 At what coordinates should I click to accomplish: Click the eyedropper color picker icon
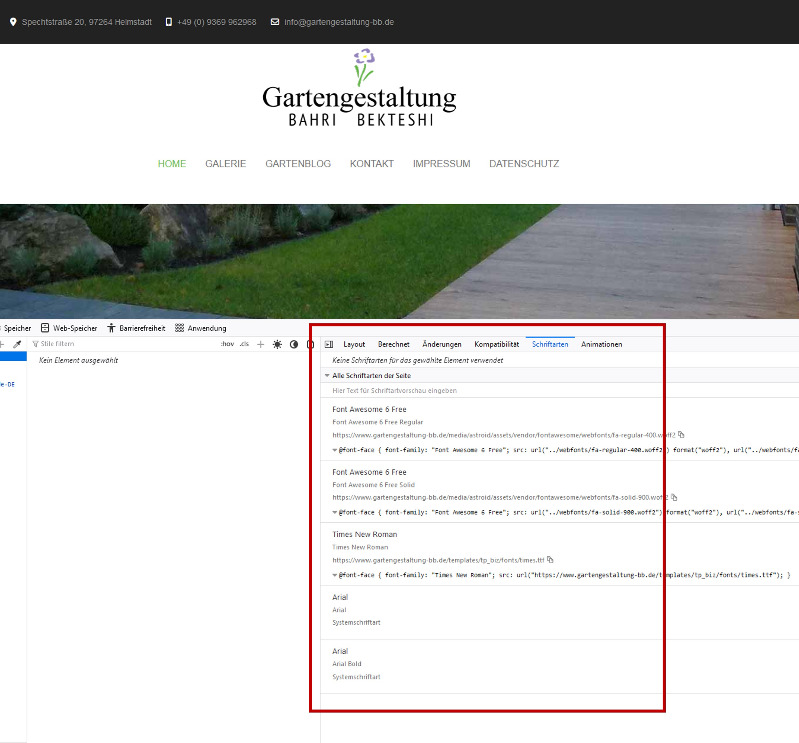[17, 344]
